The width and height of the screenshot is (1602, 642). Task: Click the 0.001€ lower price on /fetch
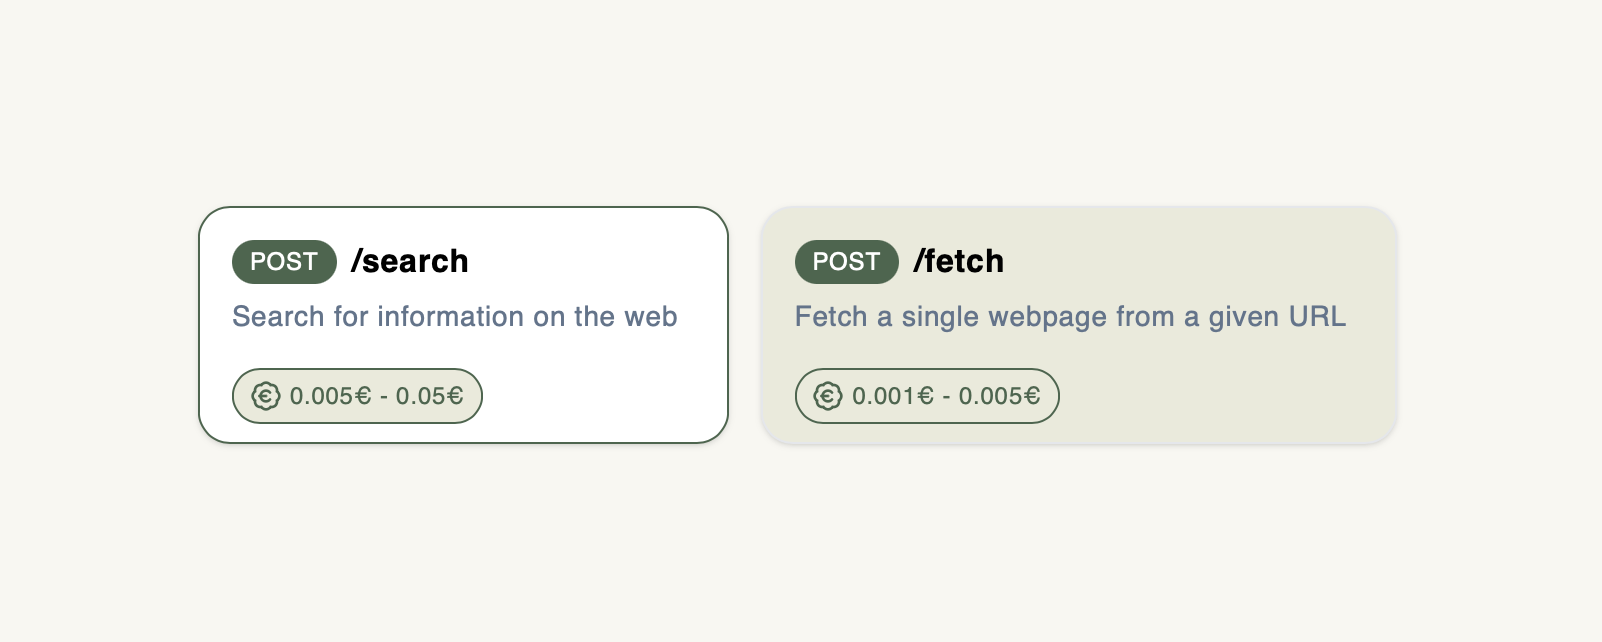(x=893, y=396)
